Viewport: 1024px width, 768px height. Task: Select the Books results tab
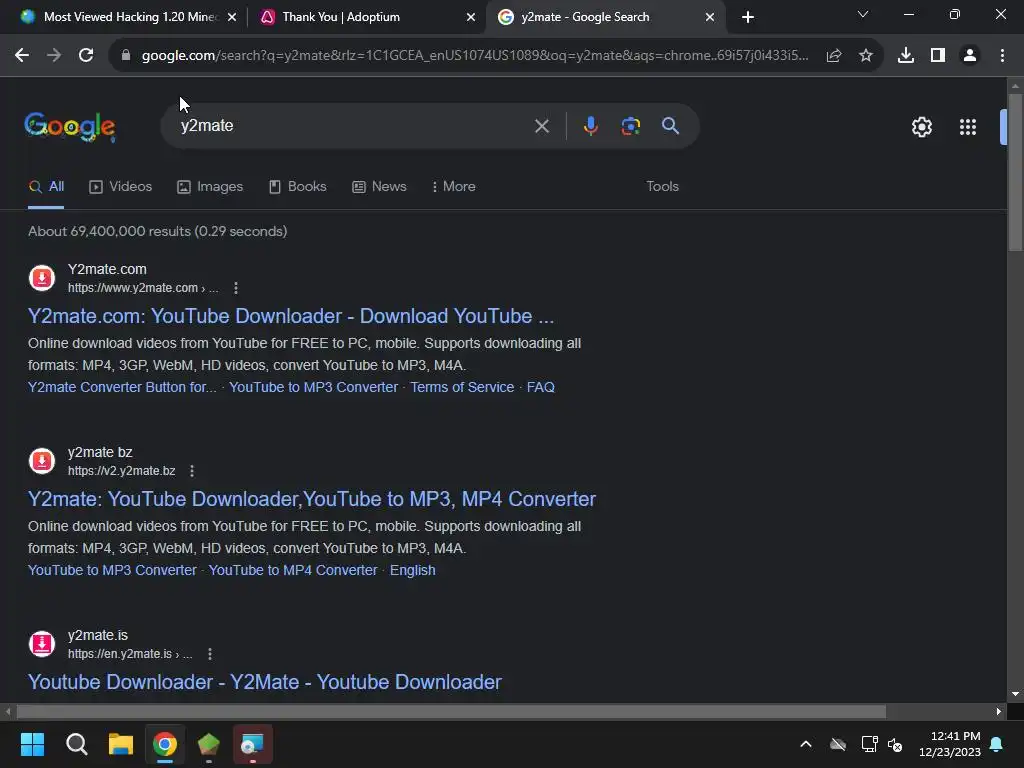coord(298,187)
